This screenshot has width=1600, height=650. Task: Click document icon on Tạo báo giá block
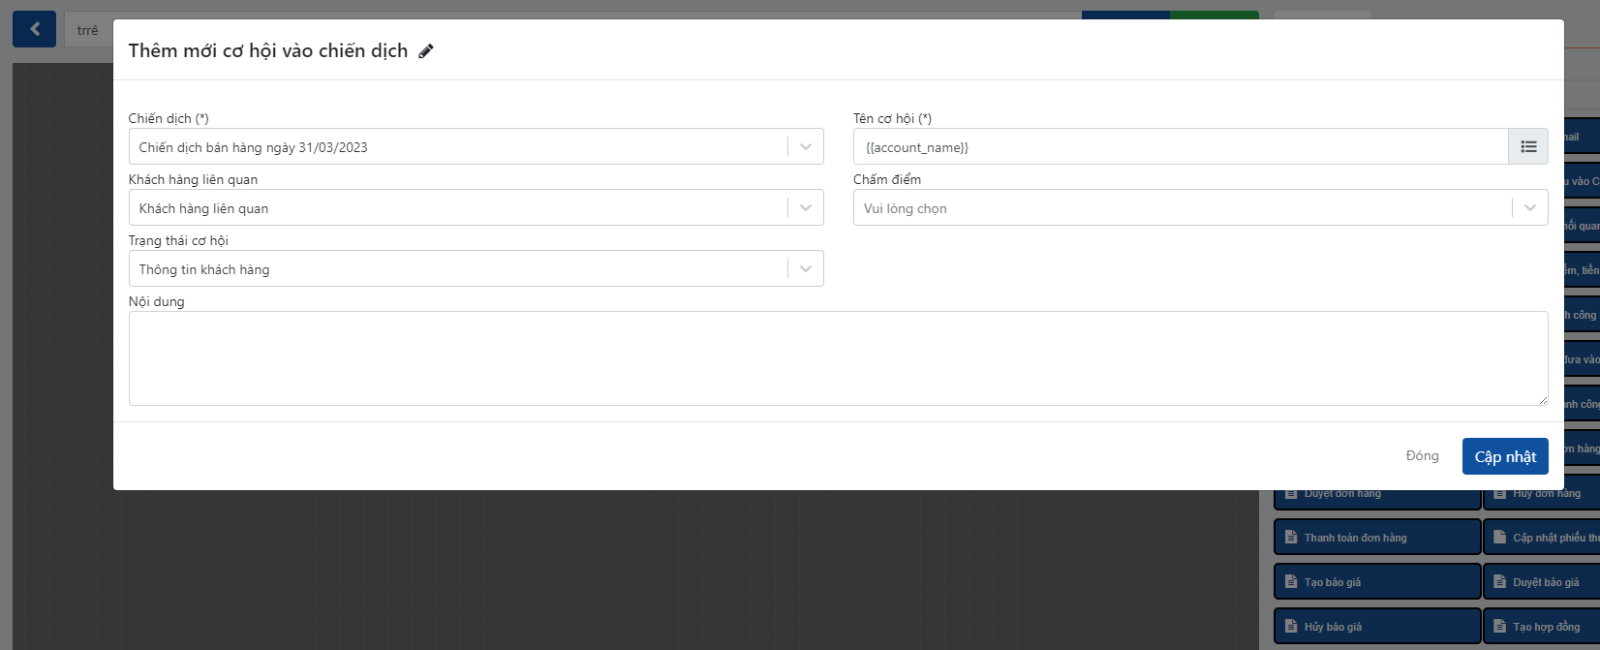1291,581
